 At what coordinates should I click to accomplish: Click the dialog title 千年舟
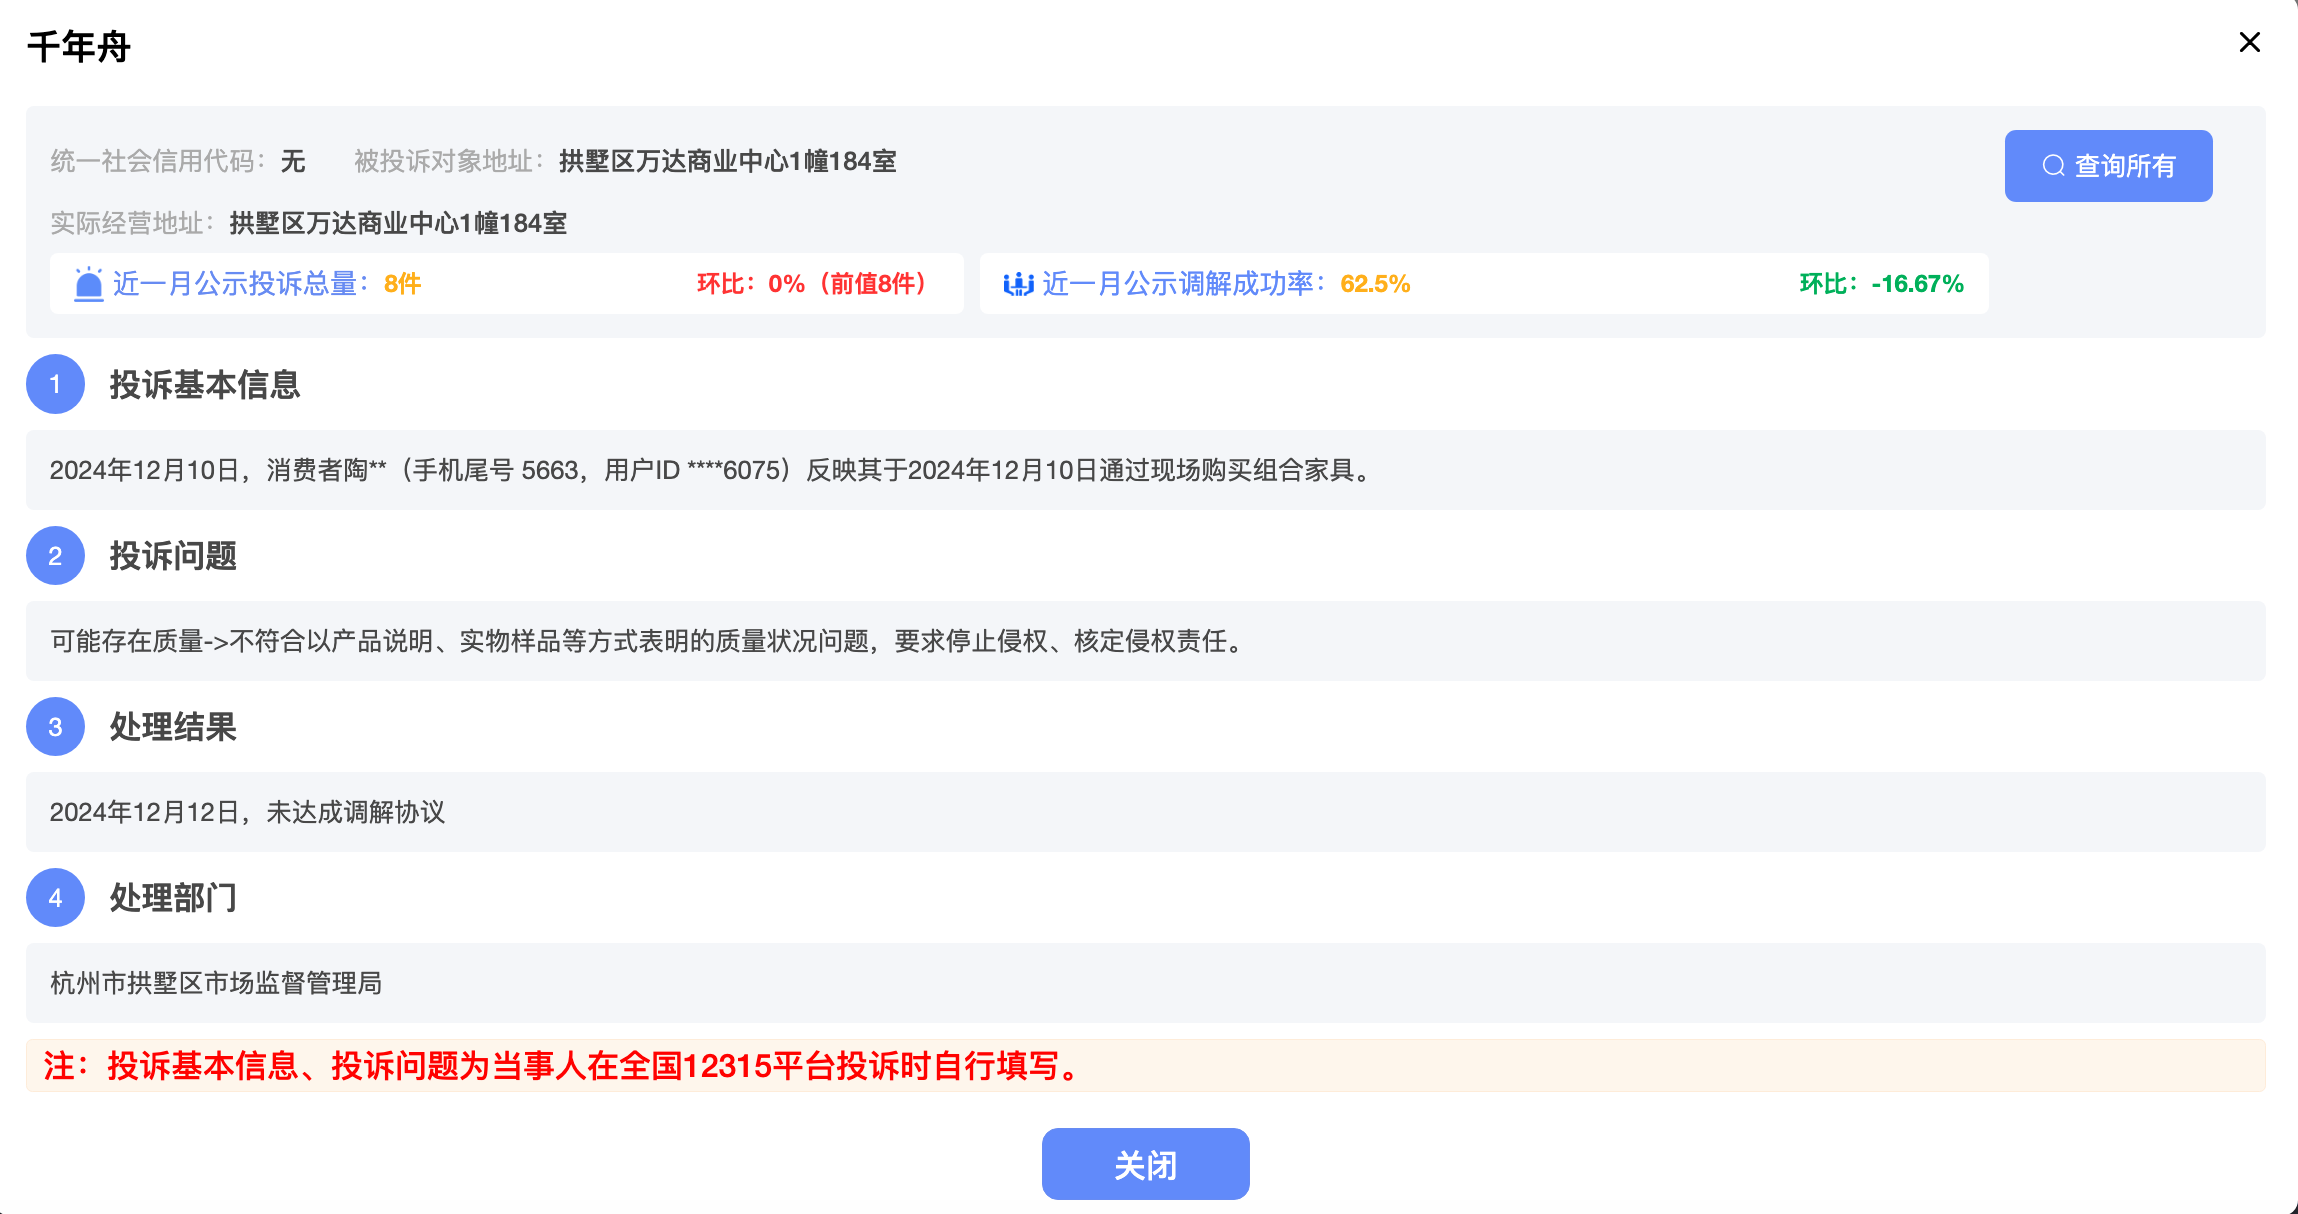coord(79,46)
